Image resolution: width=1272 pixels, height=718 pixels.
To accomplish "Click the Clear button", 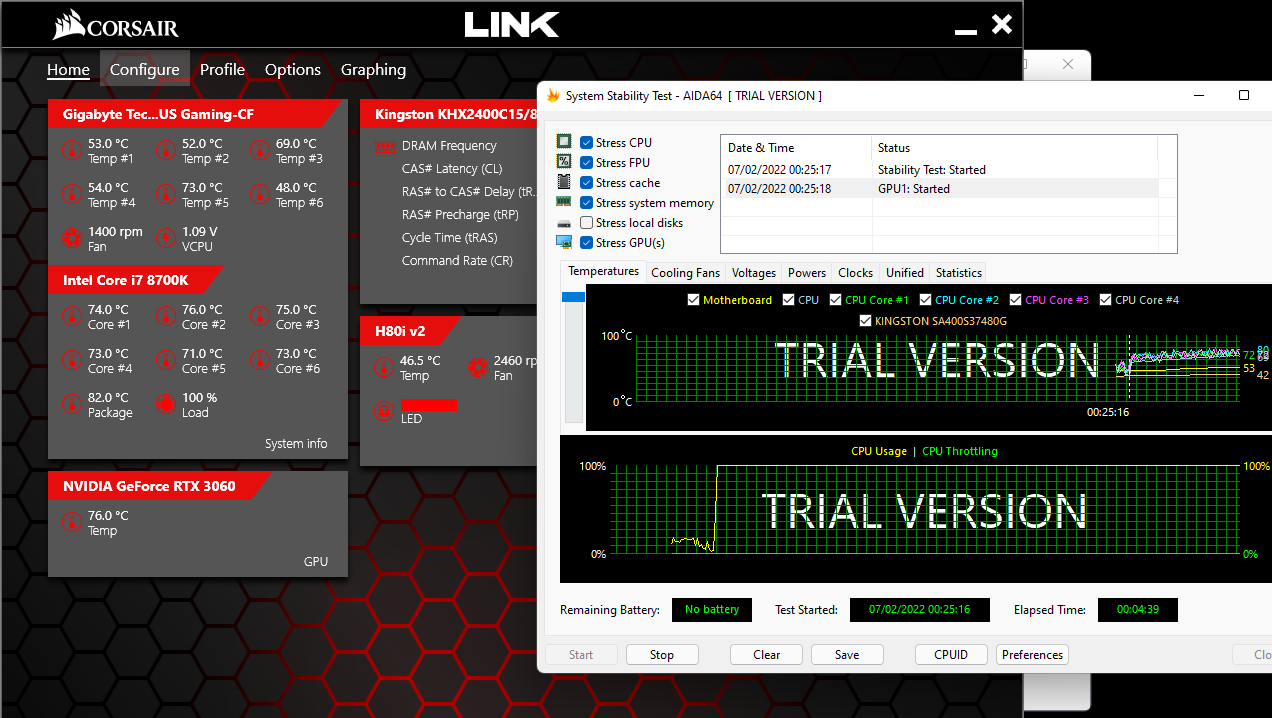I will [767, 655].
